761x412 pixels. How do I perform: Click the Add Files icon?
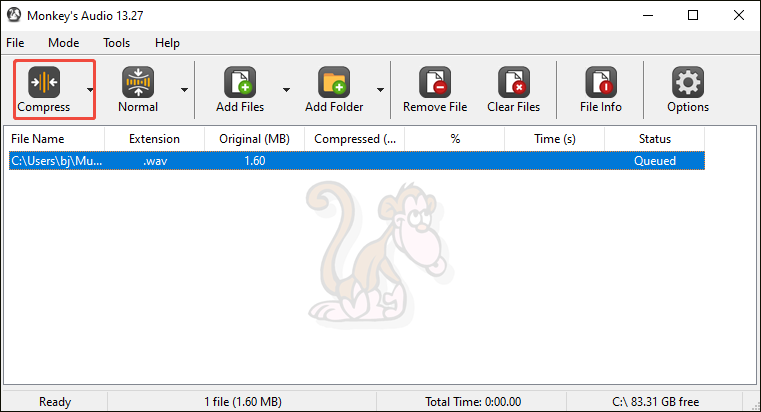(240, 82)
